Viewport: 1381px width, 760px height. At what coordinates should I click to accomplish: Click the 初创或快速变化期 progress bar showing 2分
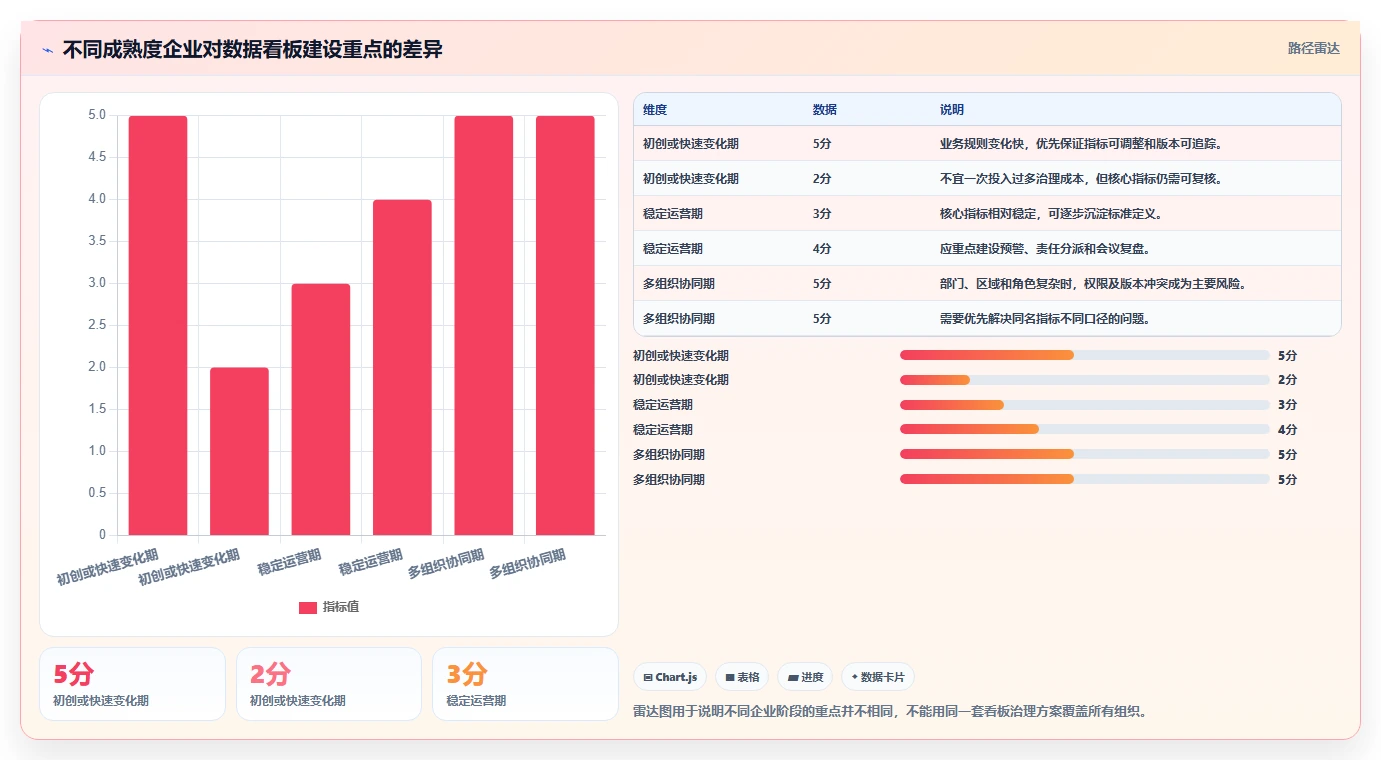(1085, 380)
